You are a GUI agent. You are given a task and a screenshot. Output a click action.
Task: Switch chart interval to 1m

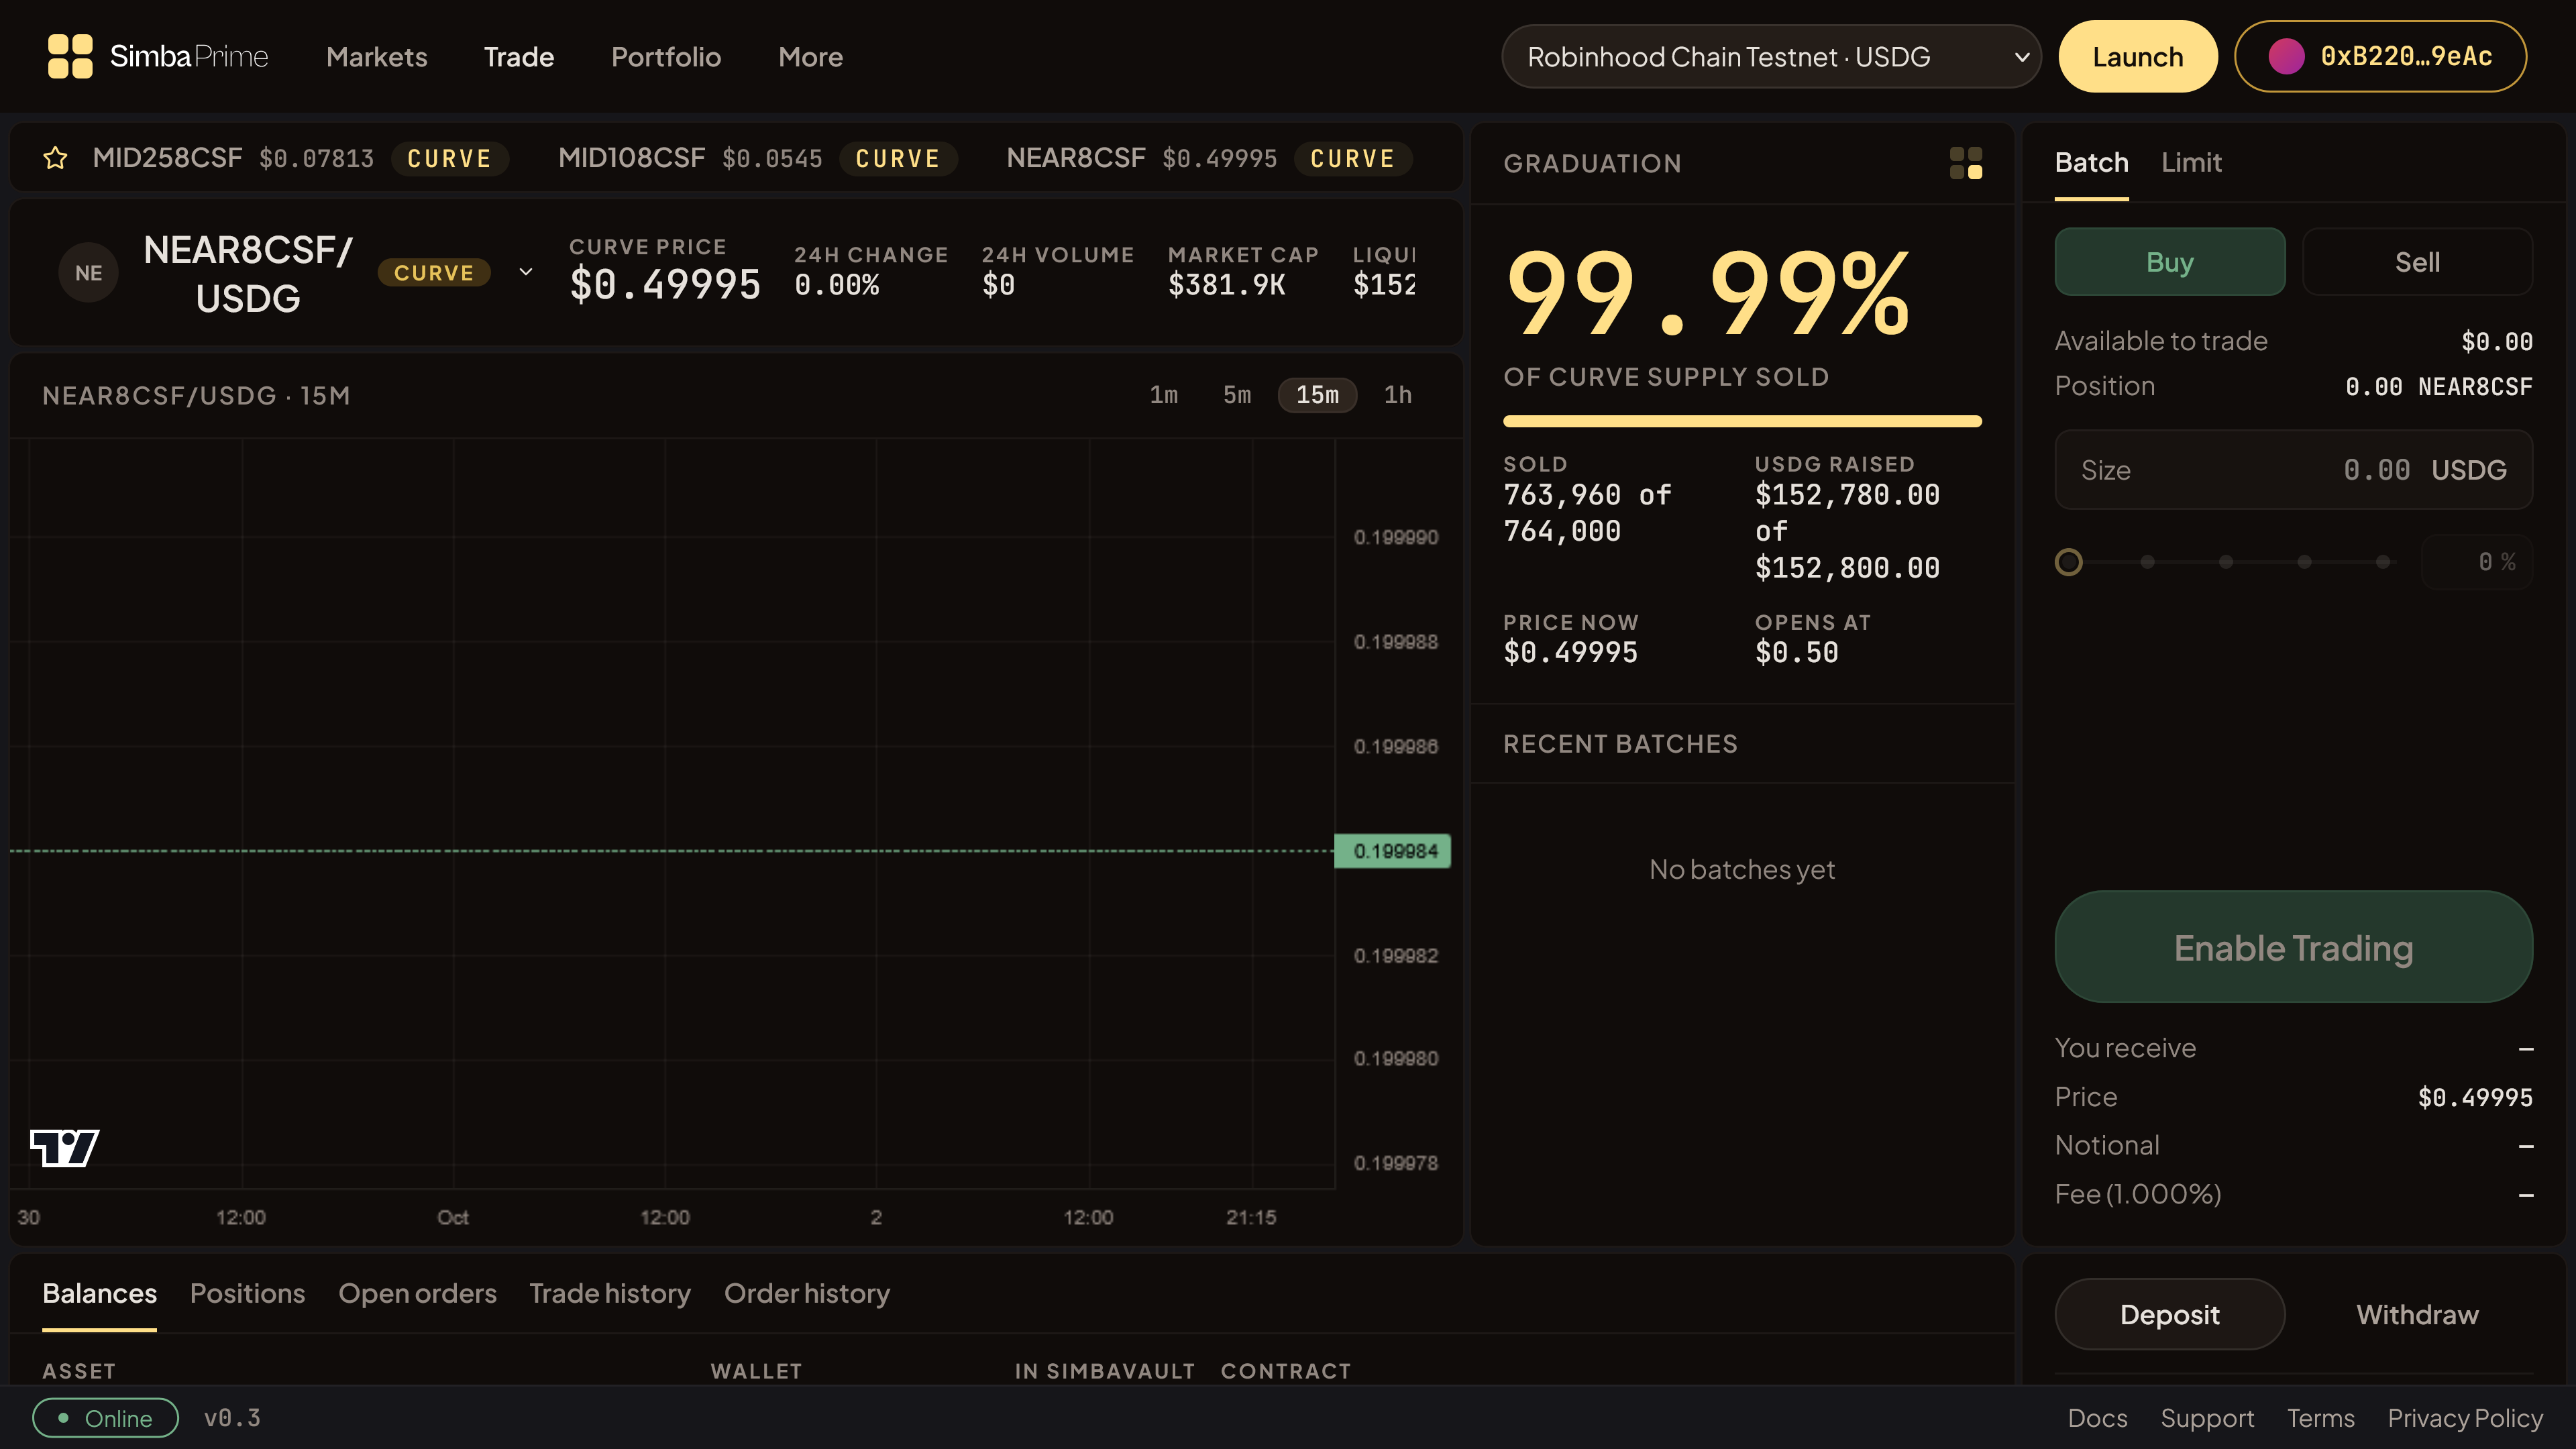1163,395
